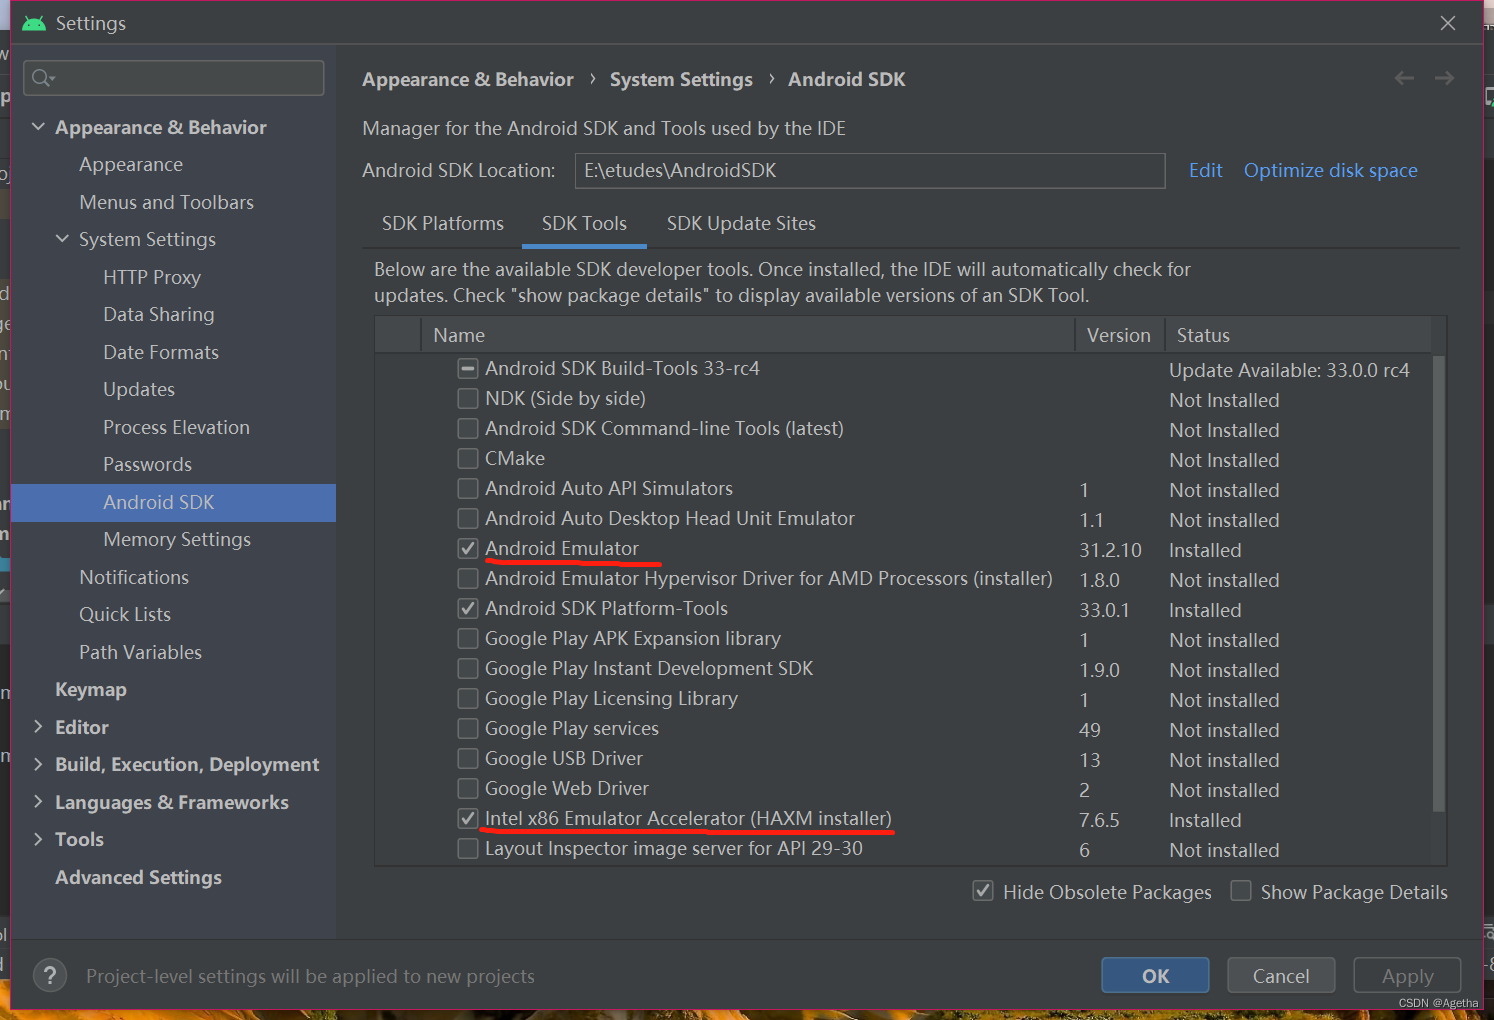Click the Apply button

coord(1407,975)
